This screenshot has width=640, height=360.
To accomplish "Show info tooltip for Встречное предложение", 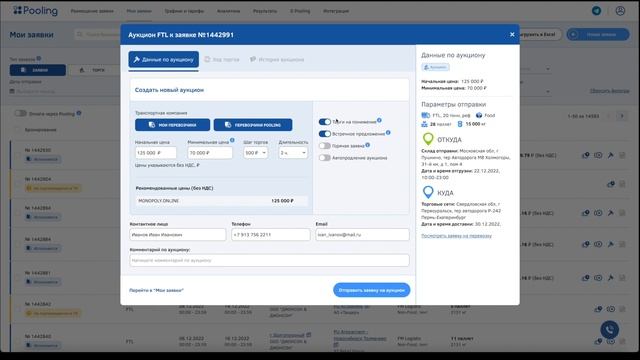I will [388, 132].
